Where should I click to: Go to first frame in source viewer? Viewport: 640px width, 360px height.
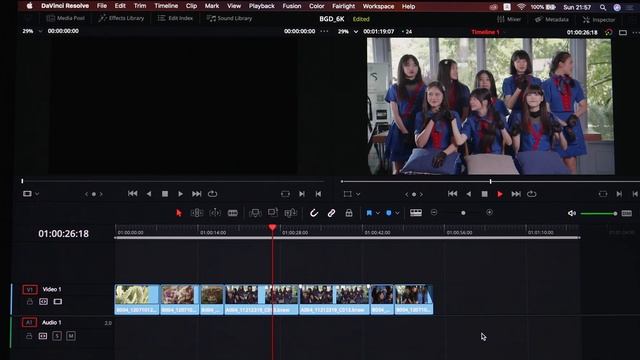click(132, 193)
